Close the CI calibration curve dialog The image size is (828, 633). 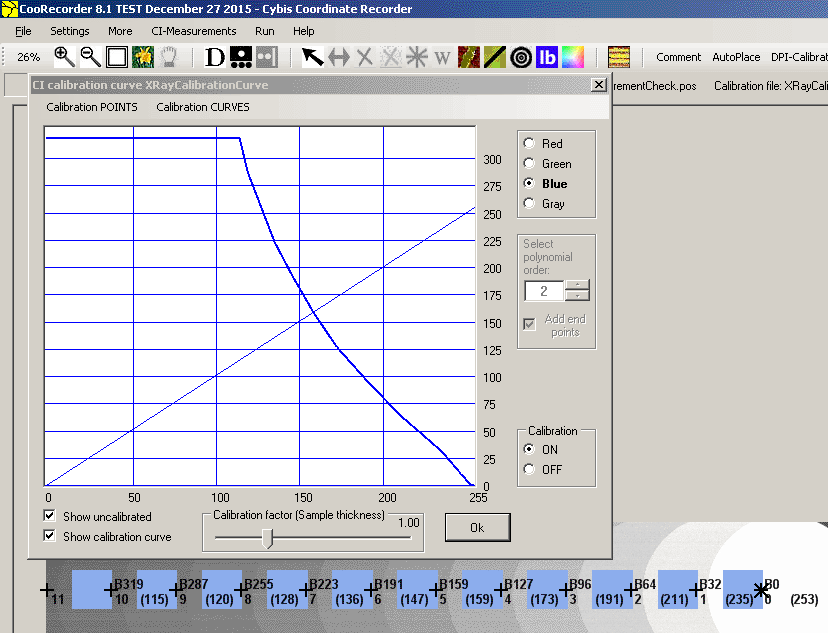coord(598,84)
